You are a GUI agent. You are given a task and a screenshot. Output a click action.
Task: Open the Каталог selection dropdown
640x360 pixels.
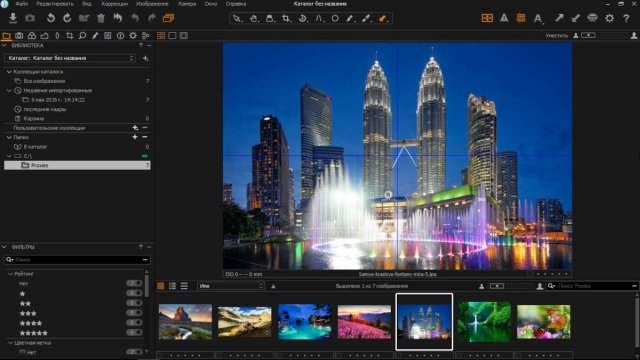click(x=70, y=58)
